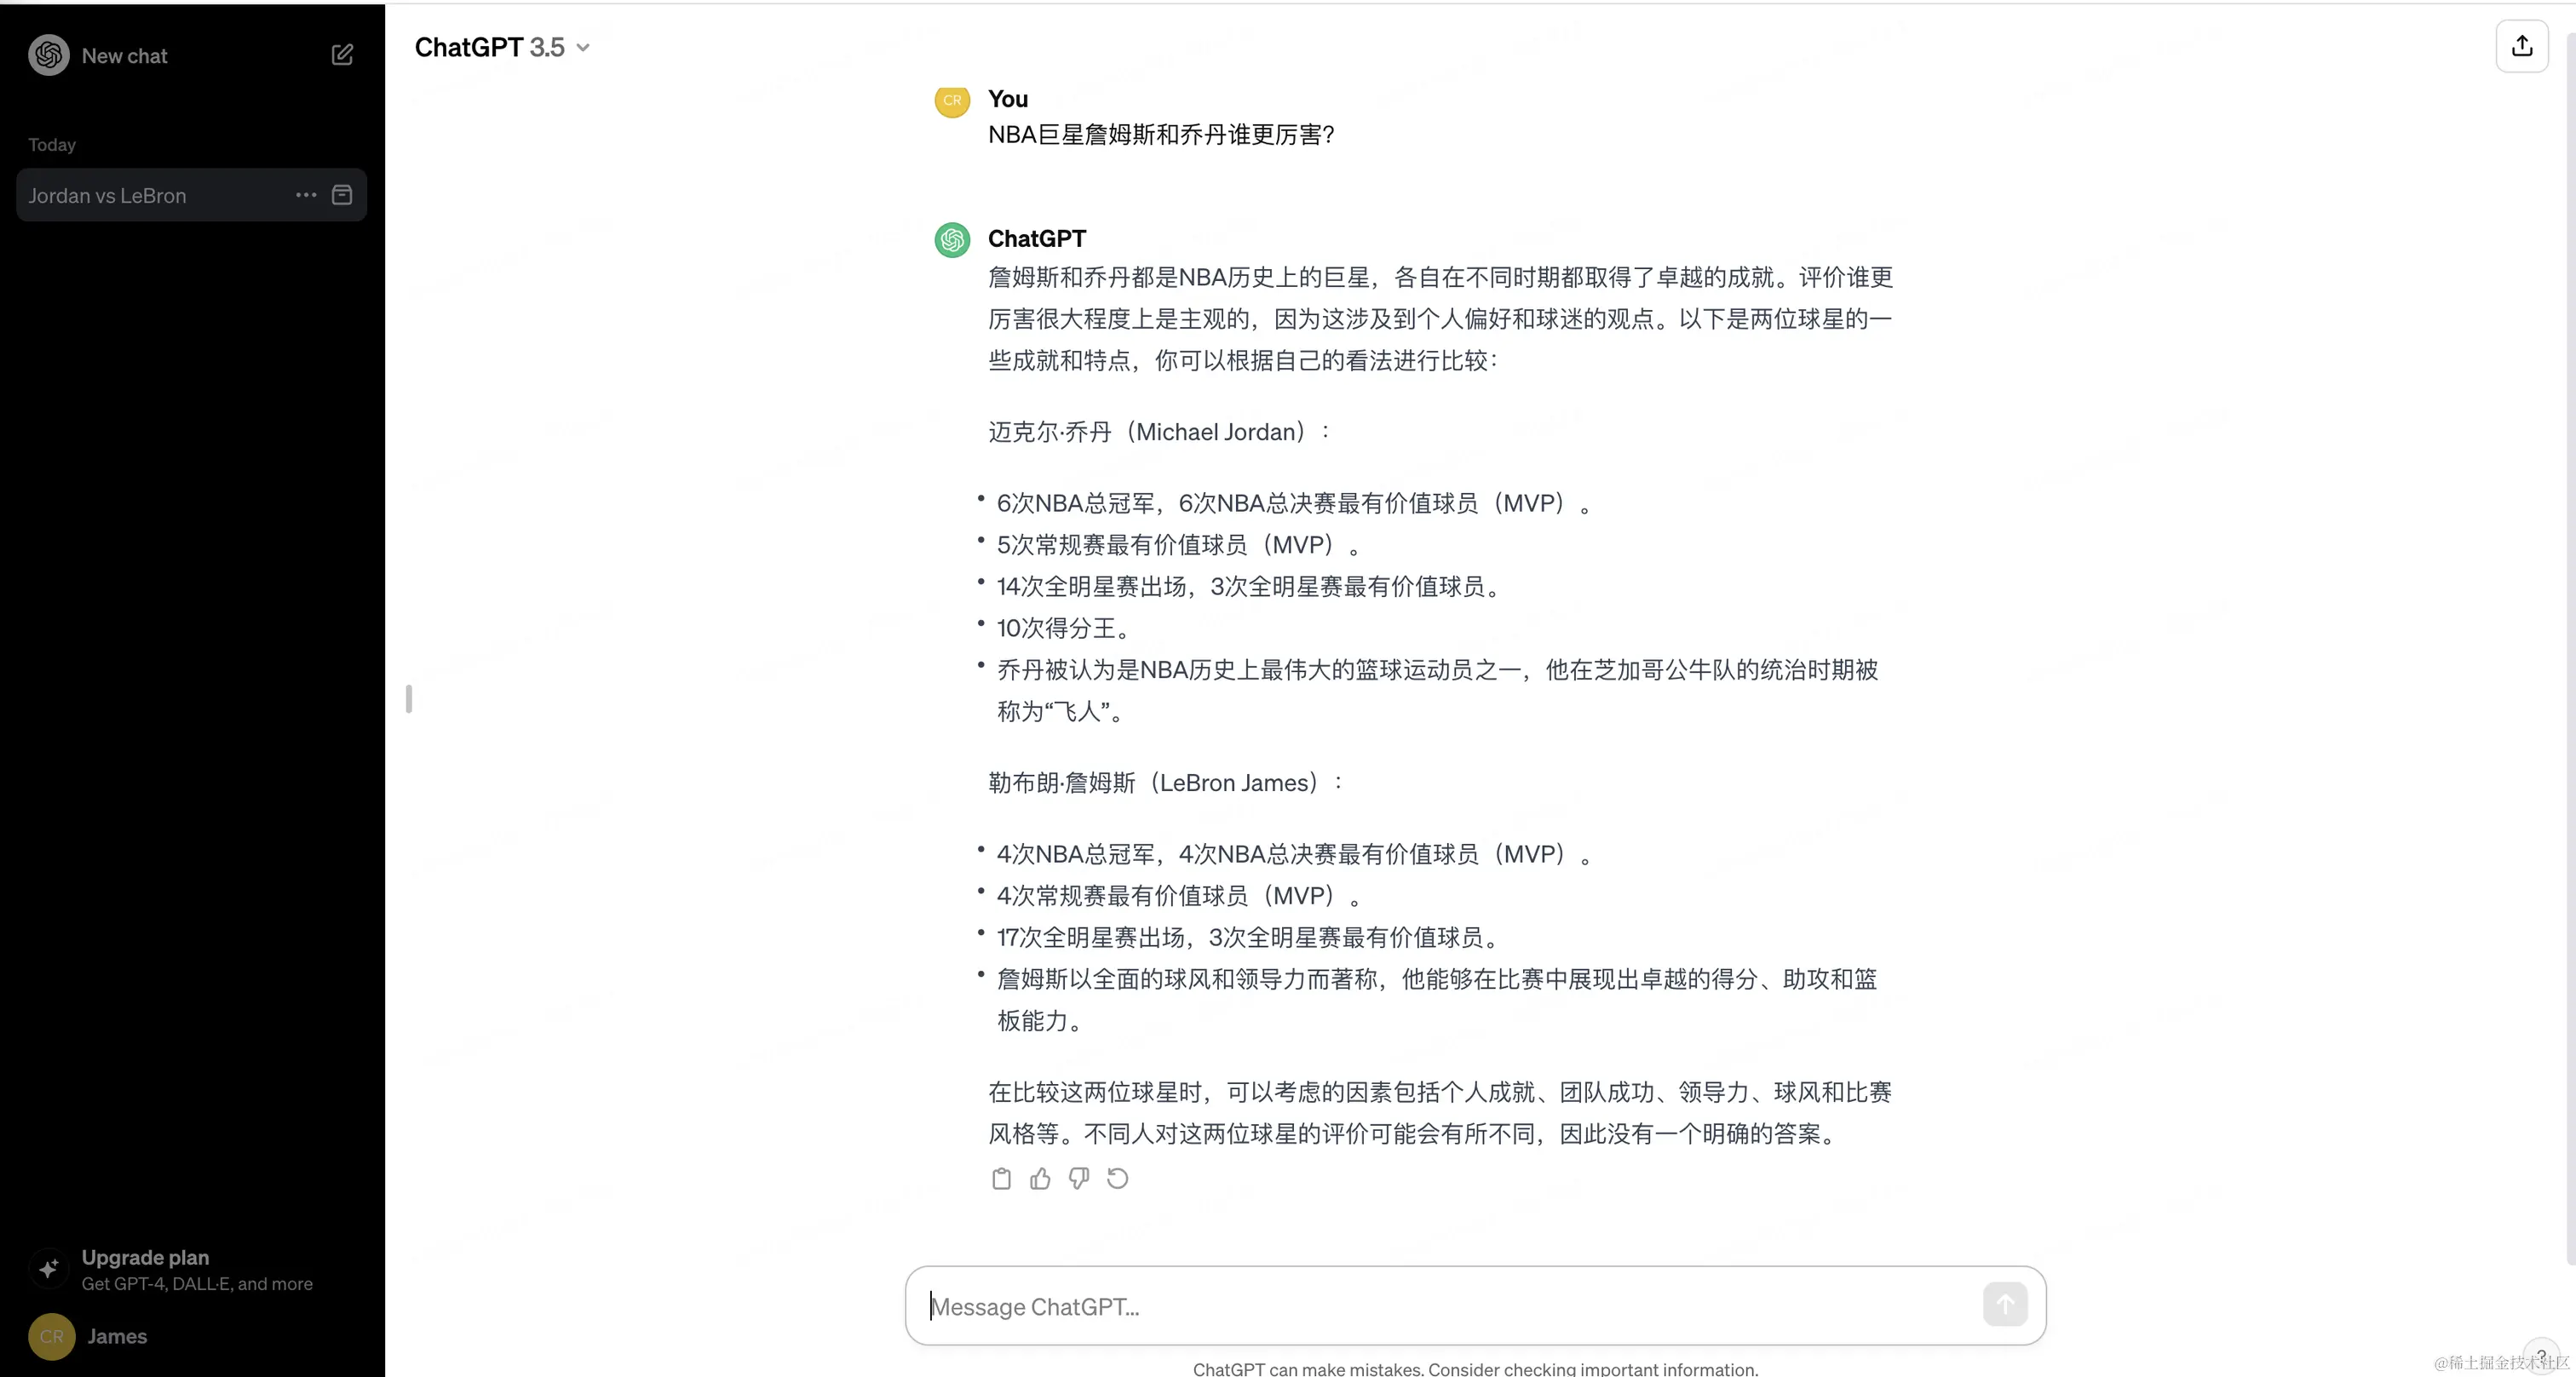Copy ChatGPT's response using the clipboard icon
2576x1377 pixels.
click(1001, 1179)
